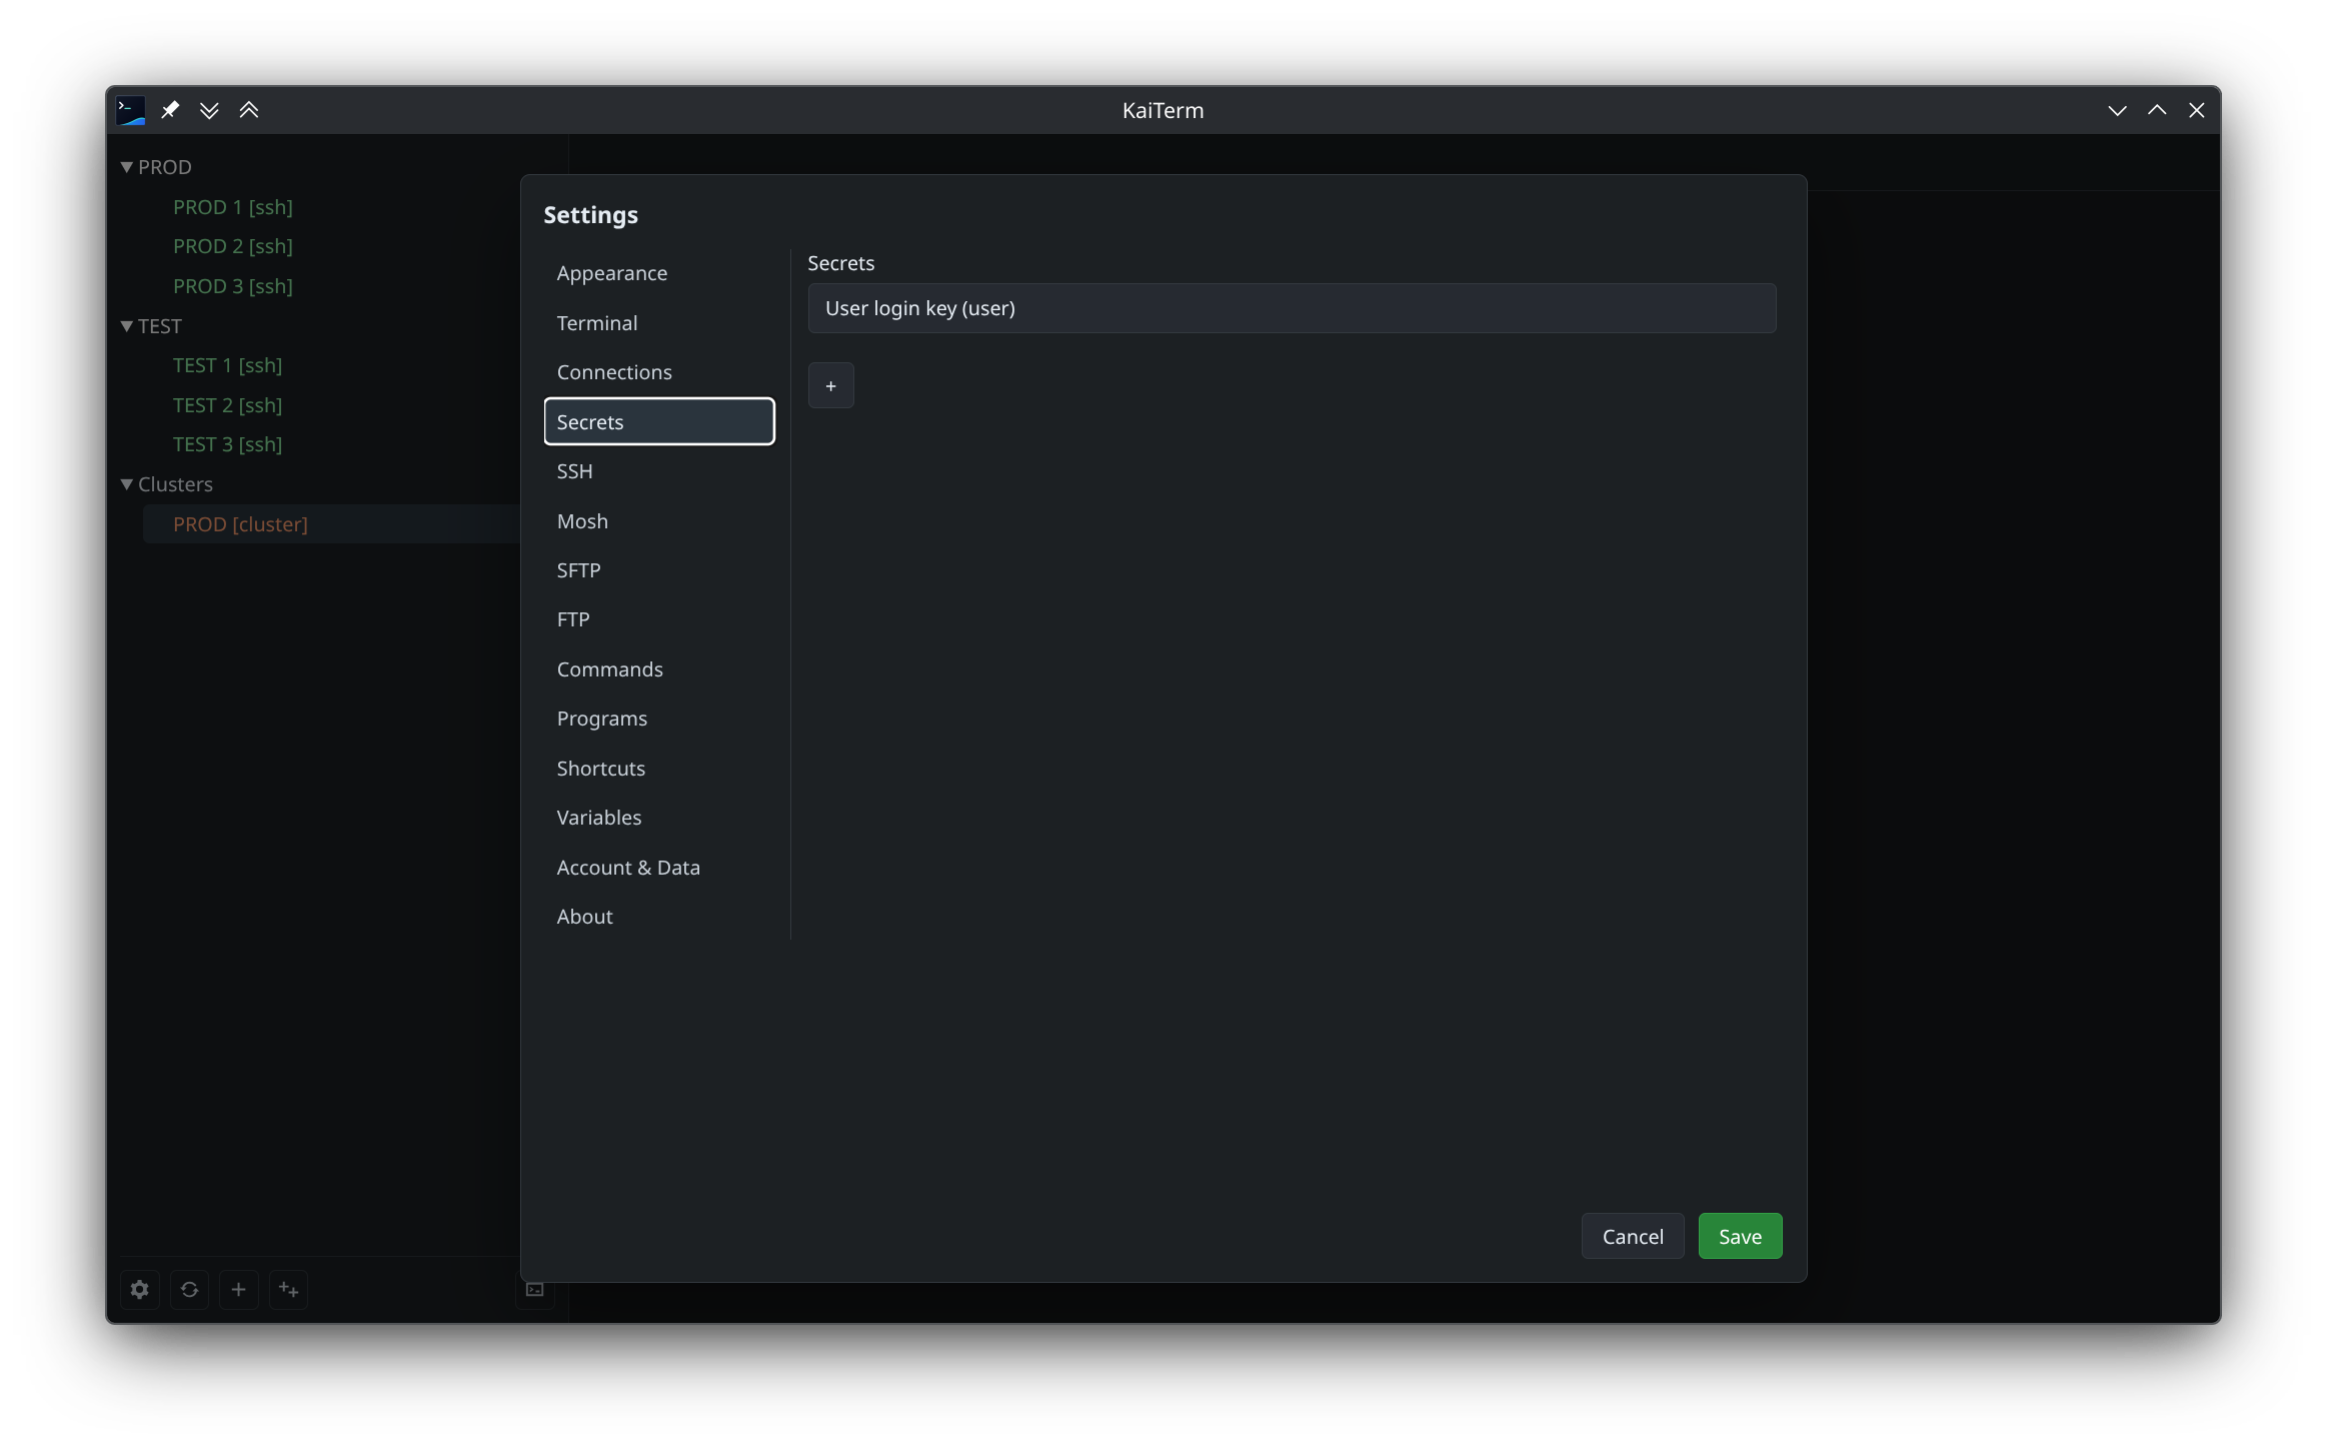The width and height of the screenshot is (2327, 1450).
Task: Toggle the pin window icon
Action: coord(170,110)
